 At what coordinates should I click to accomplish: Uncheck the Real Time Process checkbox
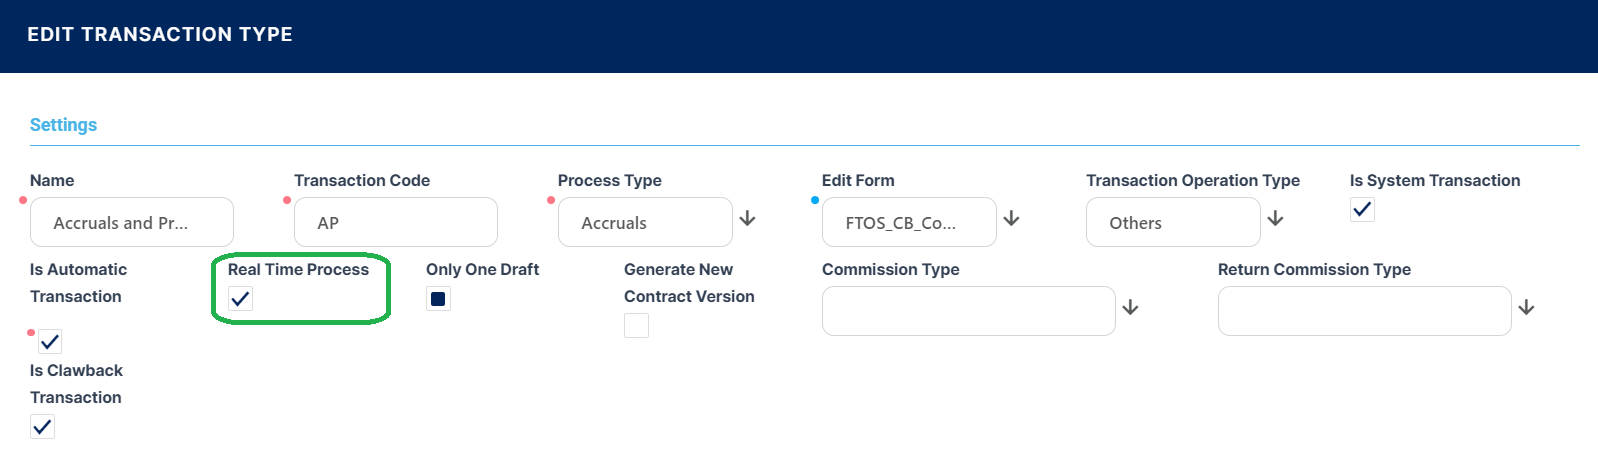tap(240, 298)
